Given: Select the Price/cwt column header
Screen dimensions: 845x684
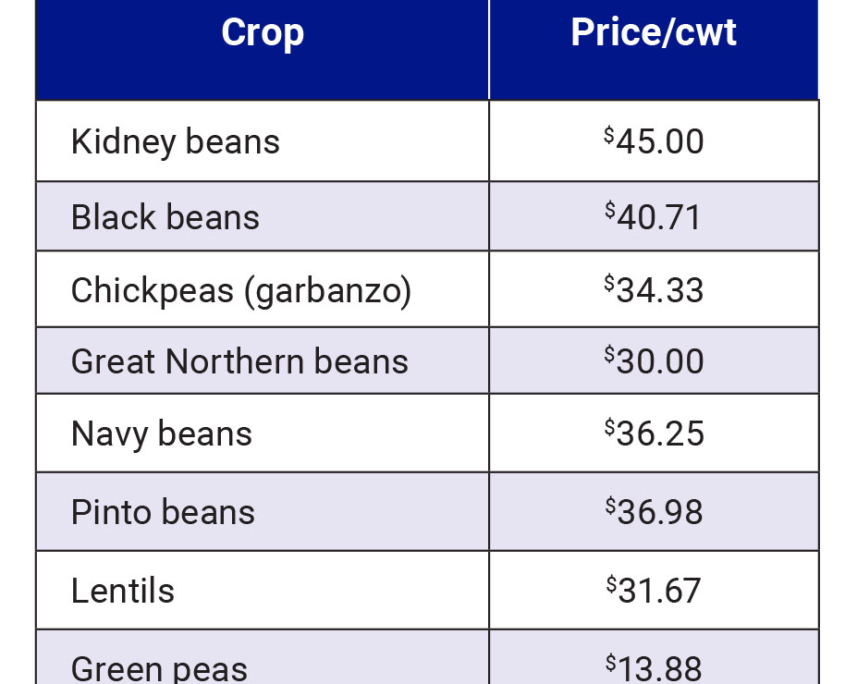Looking at the screenshot, I should 653,33.
